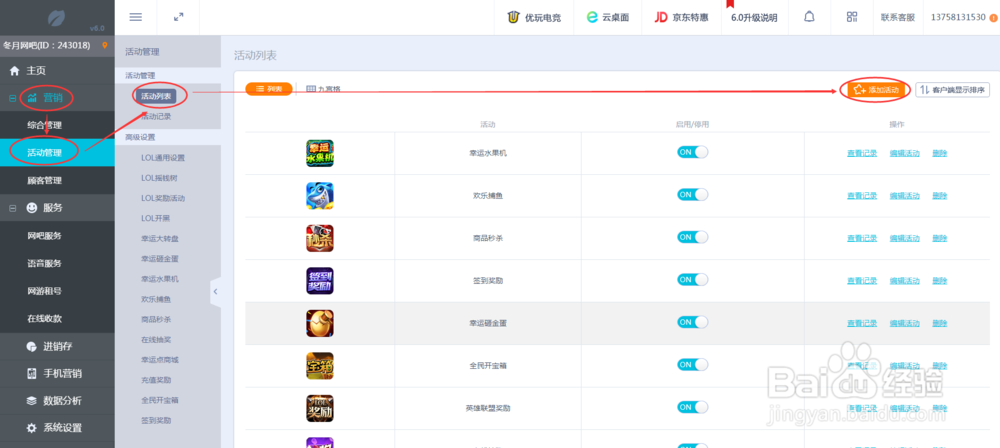Click the notification bell icon
Viewport: 1000px width, 448px height.
coord(809,17)
